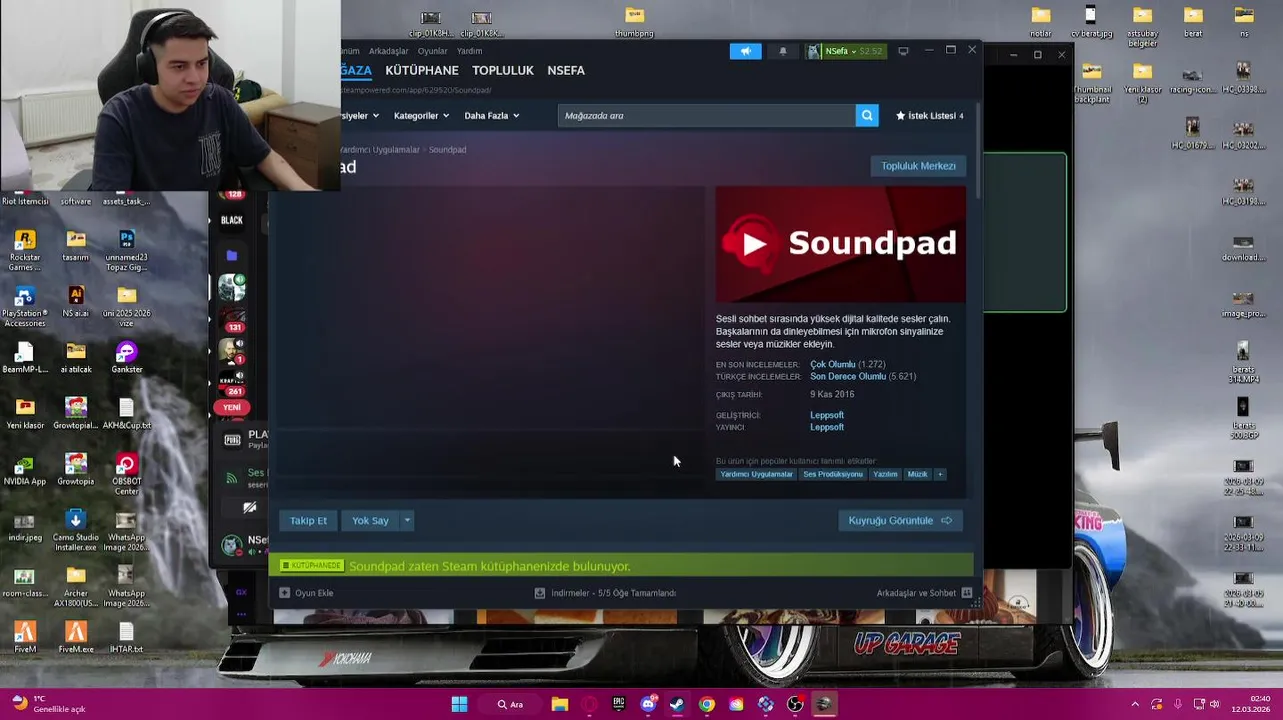Open Discord from the taskbar
Viewport: 1283px width, 720px height.
coord(648,704)
